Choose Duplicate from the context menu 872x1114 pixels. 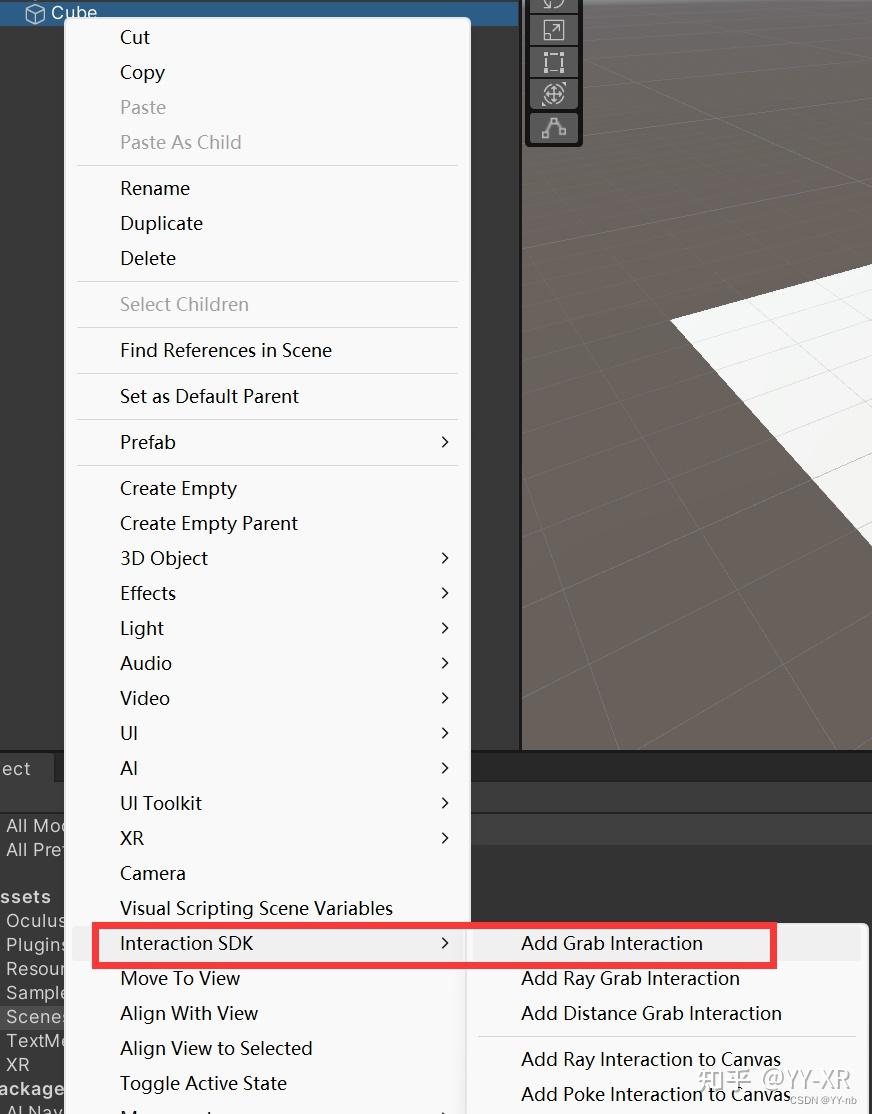[x=161, y=223]
